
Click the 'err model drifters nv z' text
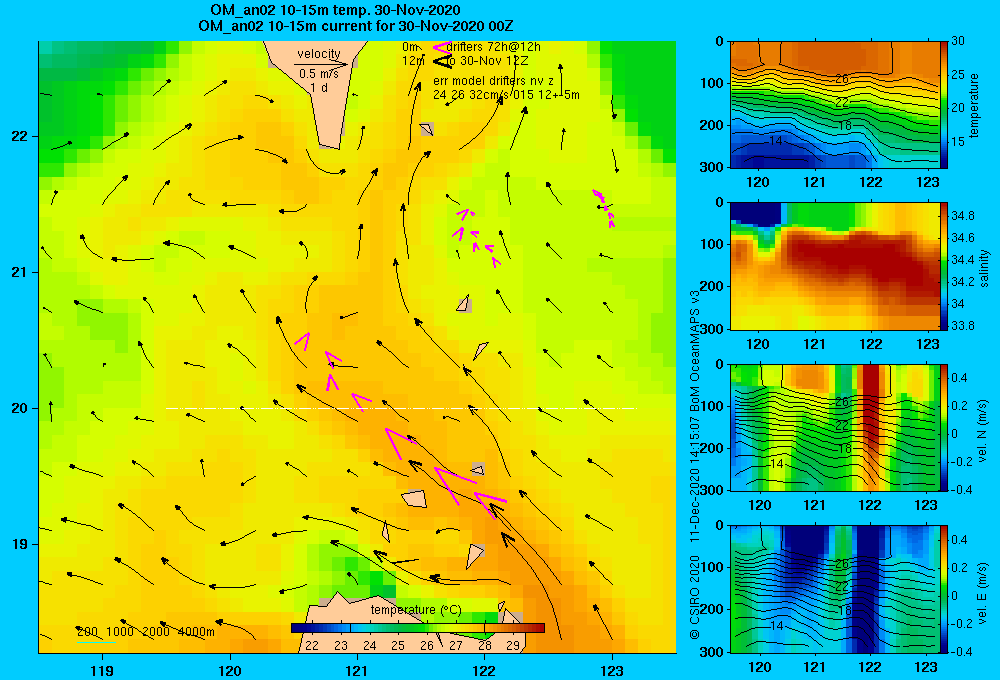click(494, 81)
